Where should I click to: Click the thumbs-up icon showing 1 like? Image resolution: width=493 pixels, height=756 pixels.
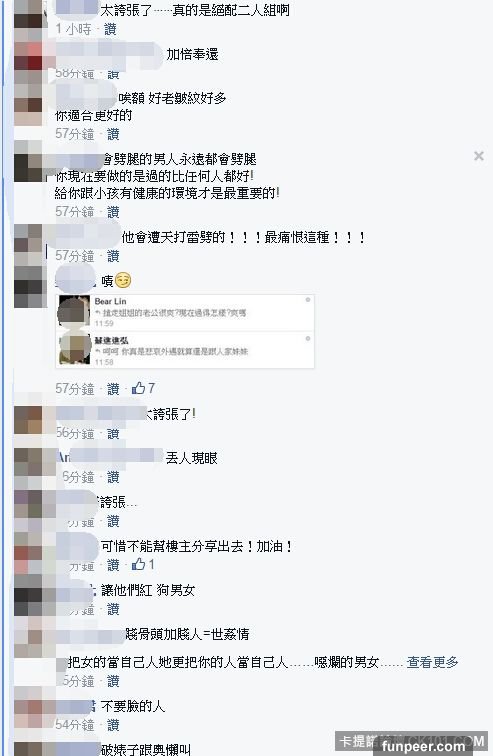click(138, 564)
